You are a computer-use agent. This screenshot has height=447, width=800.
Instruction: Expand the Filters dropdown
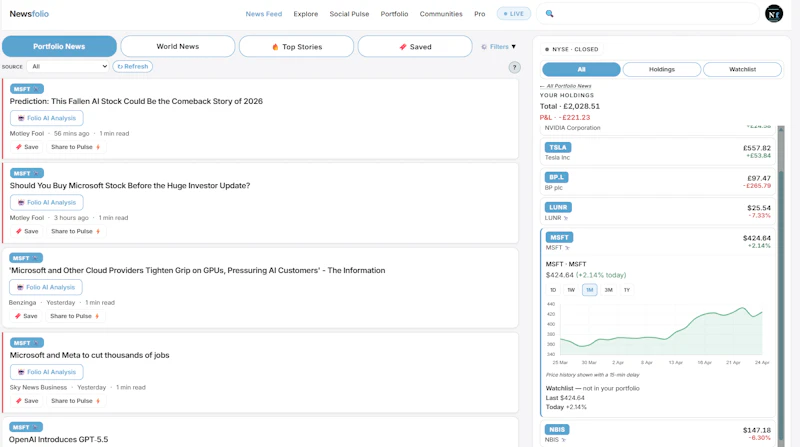[x=498, y=46]
